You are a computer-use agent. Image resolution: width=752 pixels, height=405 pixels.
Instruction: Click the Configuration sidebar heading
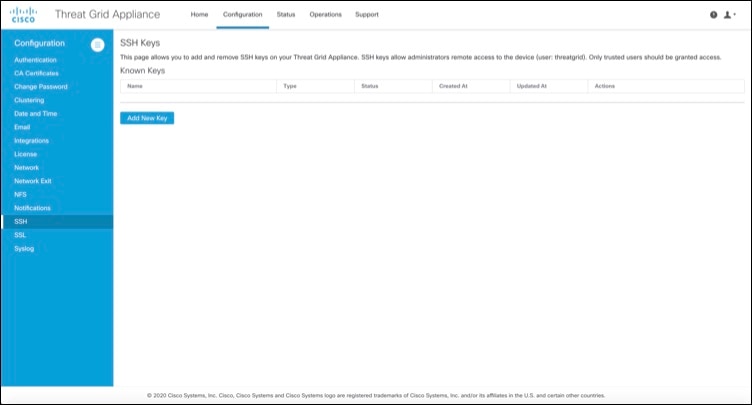[x=39, y=43]
